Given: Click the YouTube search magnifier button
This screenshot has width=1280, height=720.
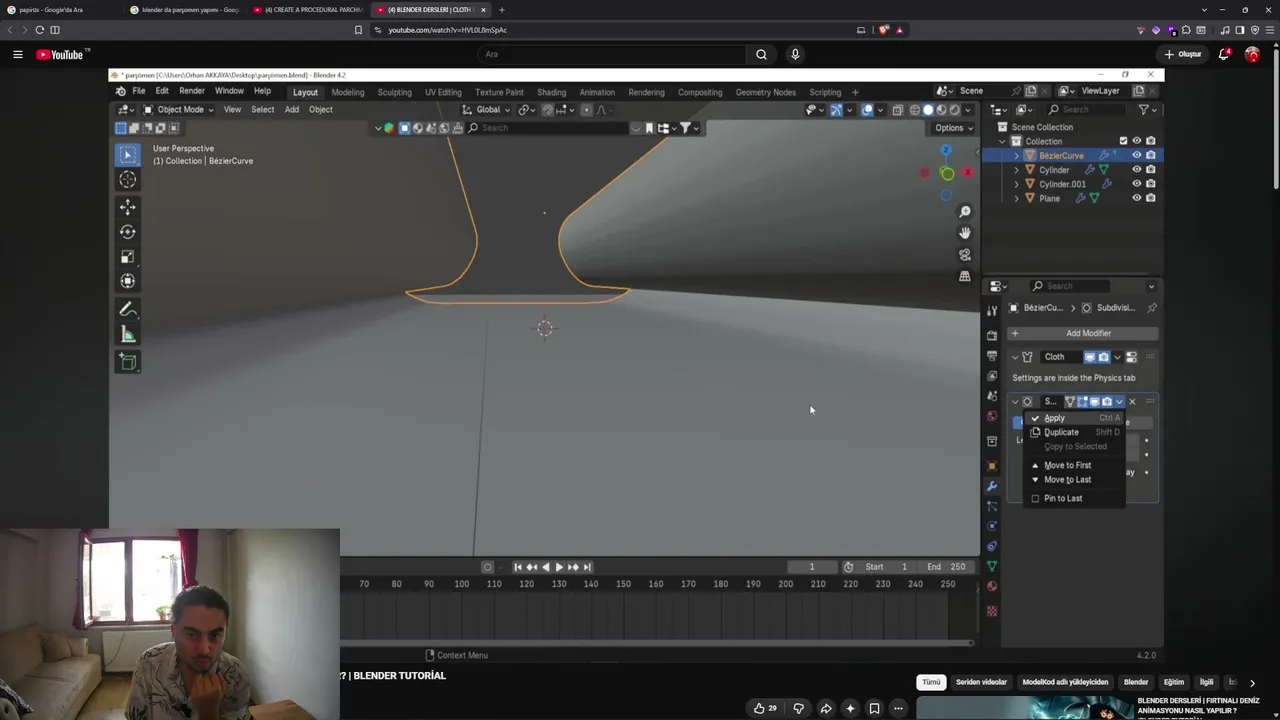Looking at the screenshot, I should (761, 54).
